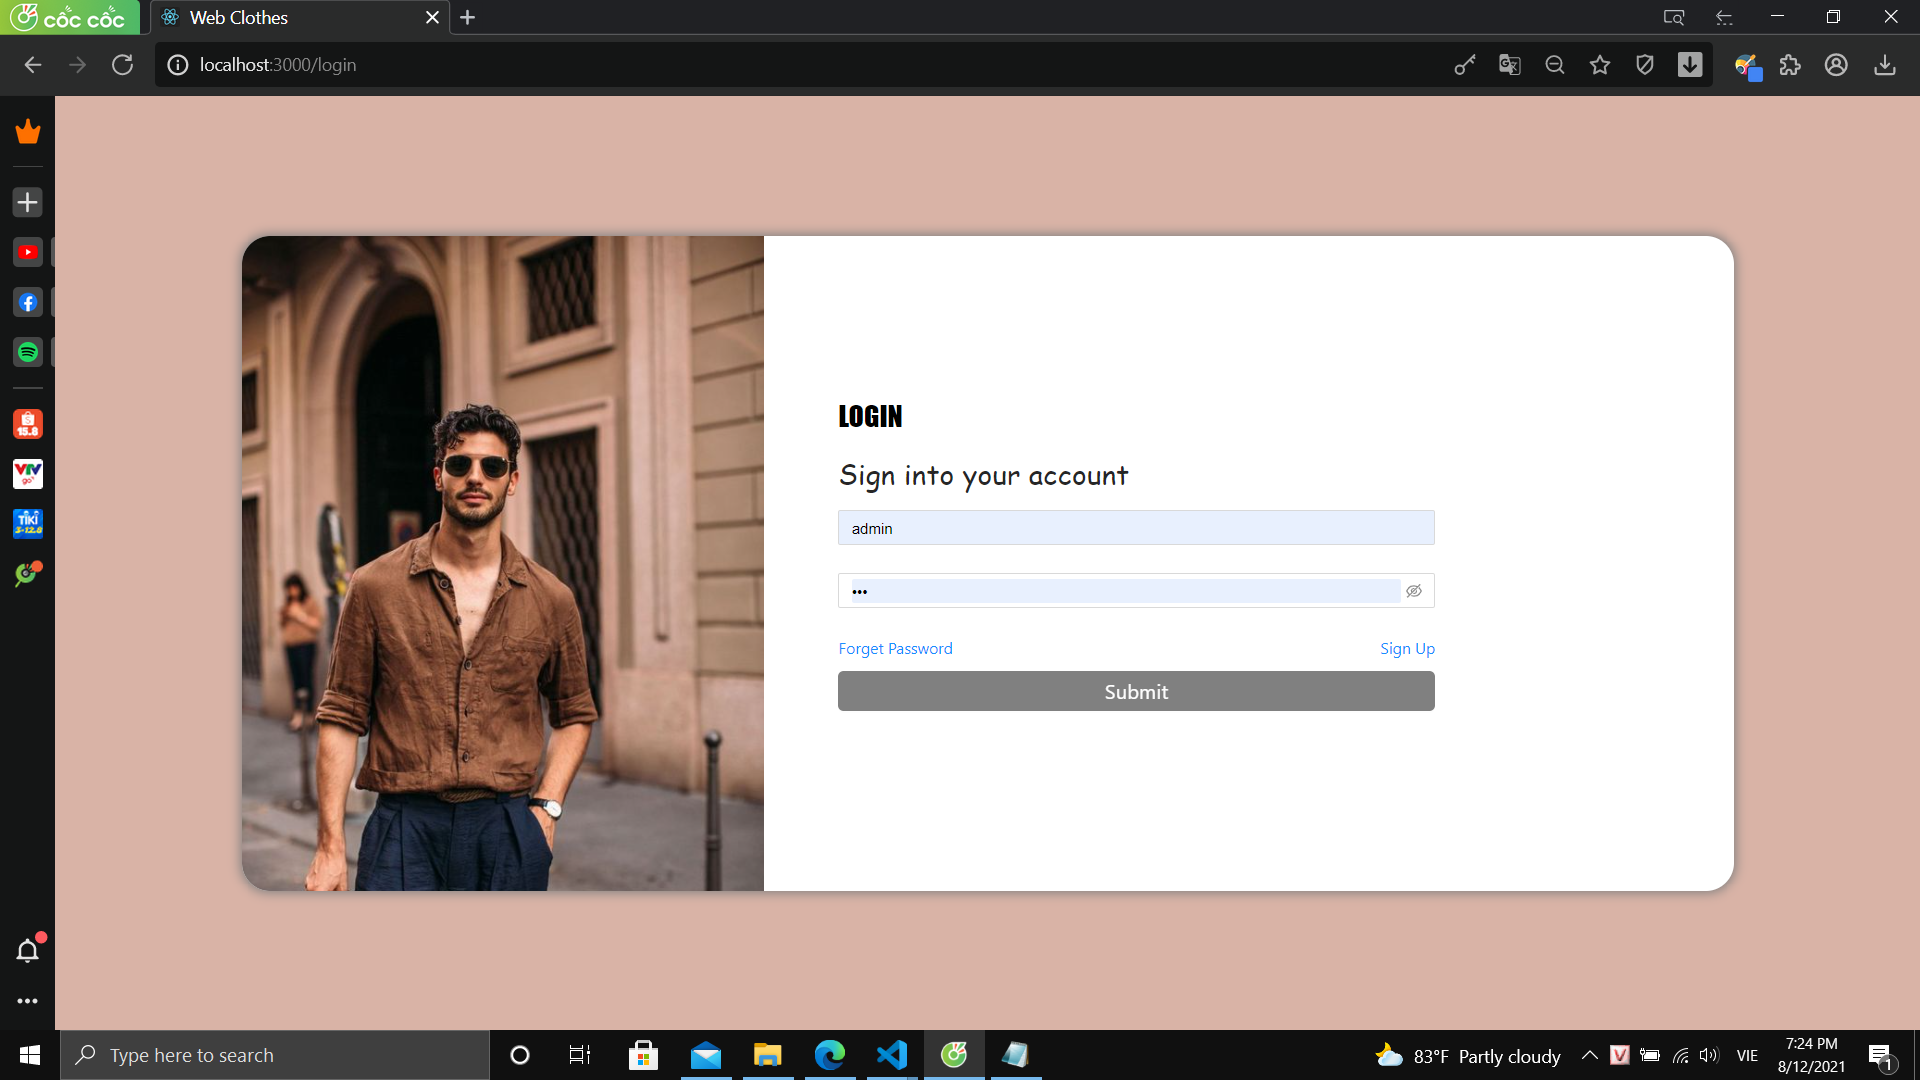1920x1080 pixels.
Task: Click the saved passwords key icon
Action: 1465,65
